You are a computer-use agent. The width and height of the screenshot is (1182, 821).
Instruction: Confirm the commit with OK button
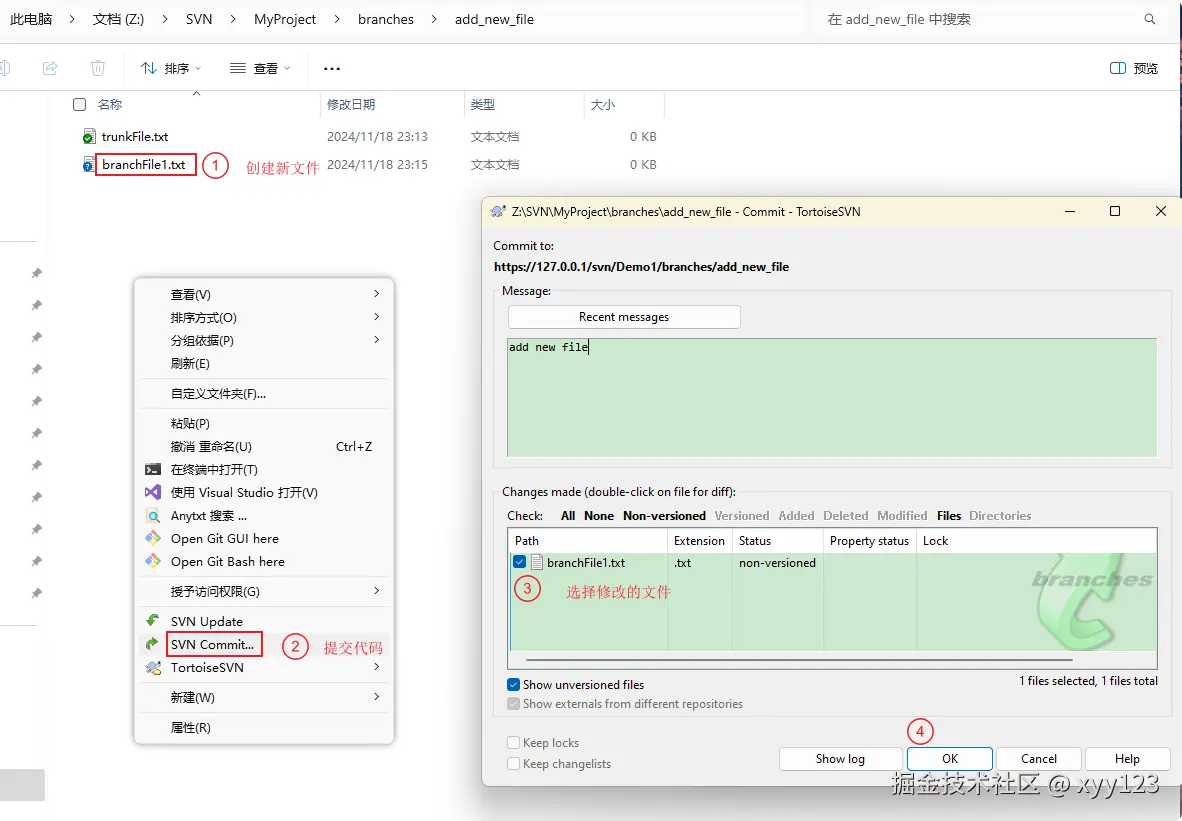[950, 758]
